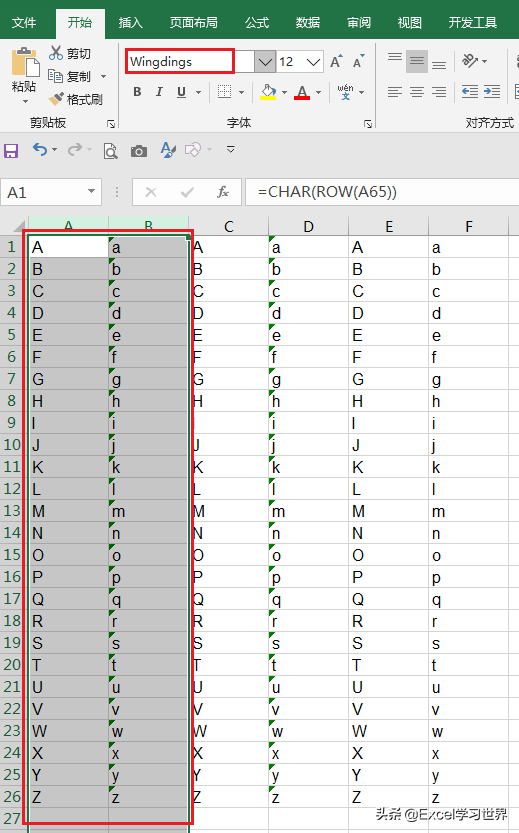The image size is (519, 833).
Task: Select row 13 header
Action: point(12,511)
